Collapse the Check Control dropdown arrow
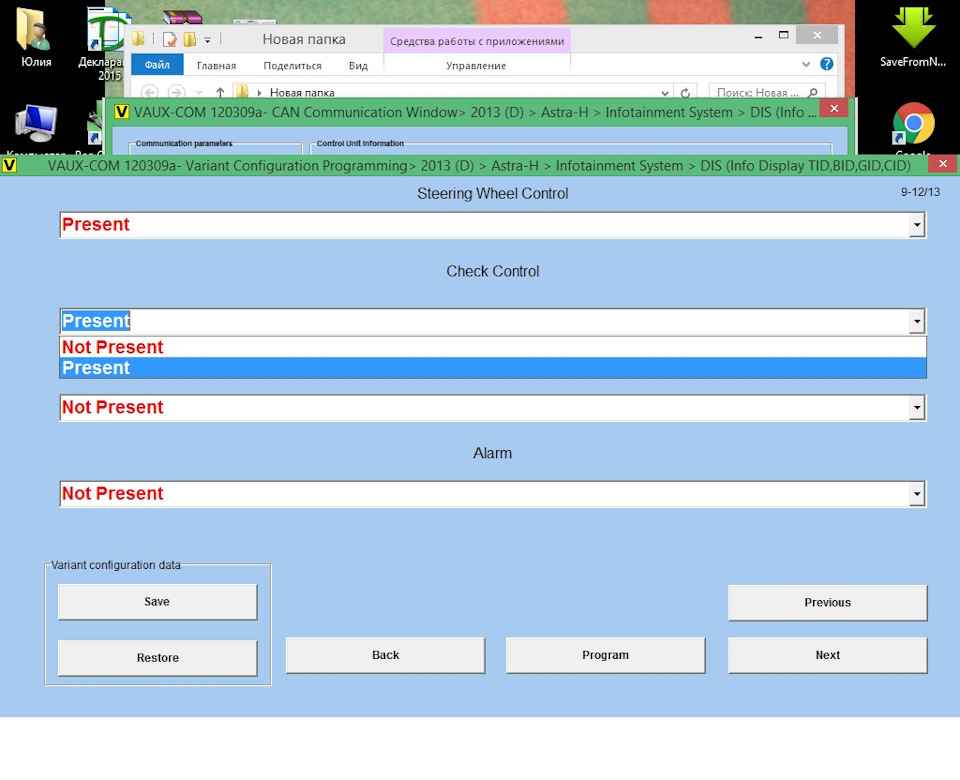 coord(917,321)
